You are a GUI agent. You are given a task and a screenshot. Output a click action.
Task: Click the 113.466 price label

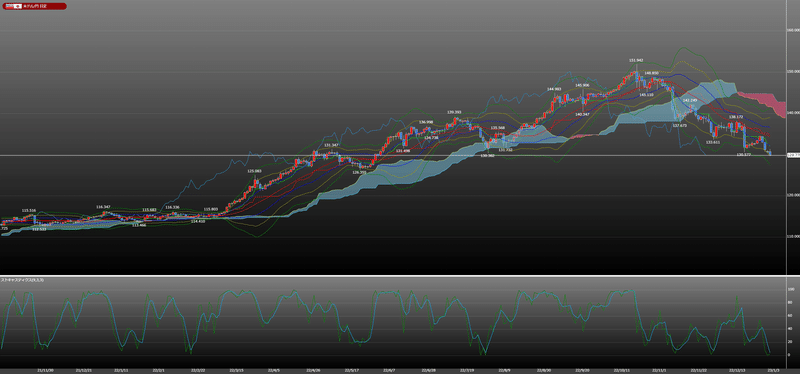[139, 225]
